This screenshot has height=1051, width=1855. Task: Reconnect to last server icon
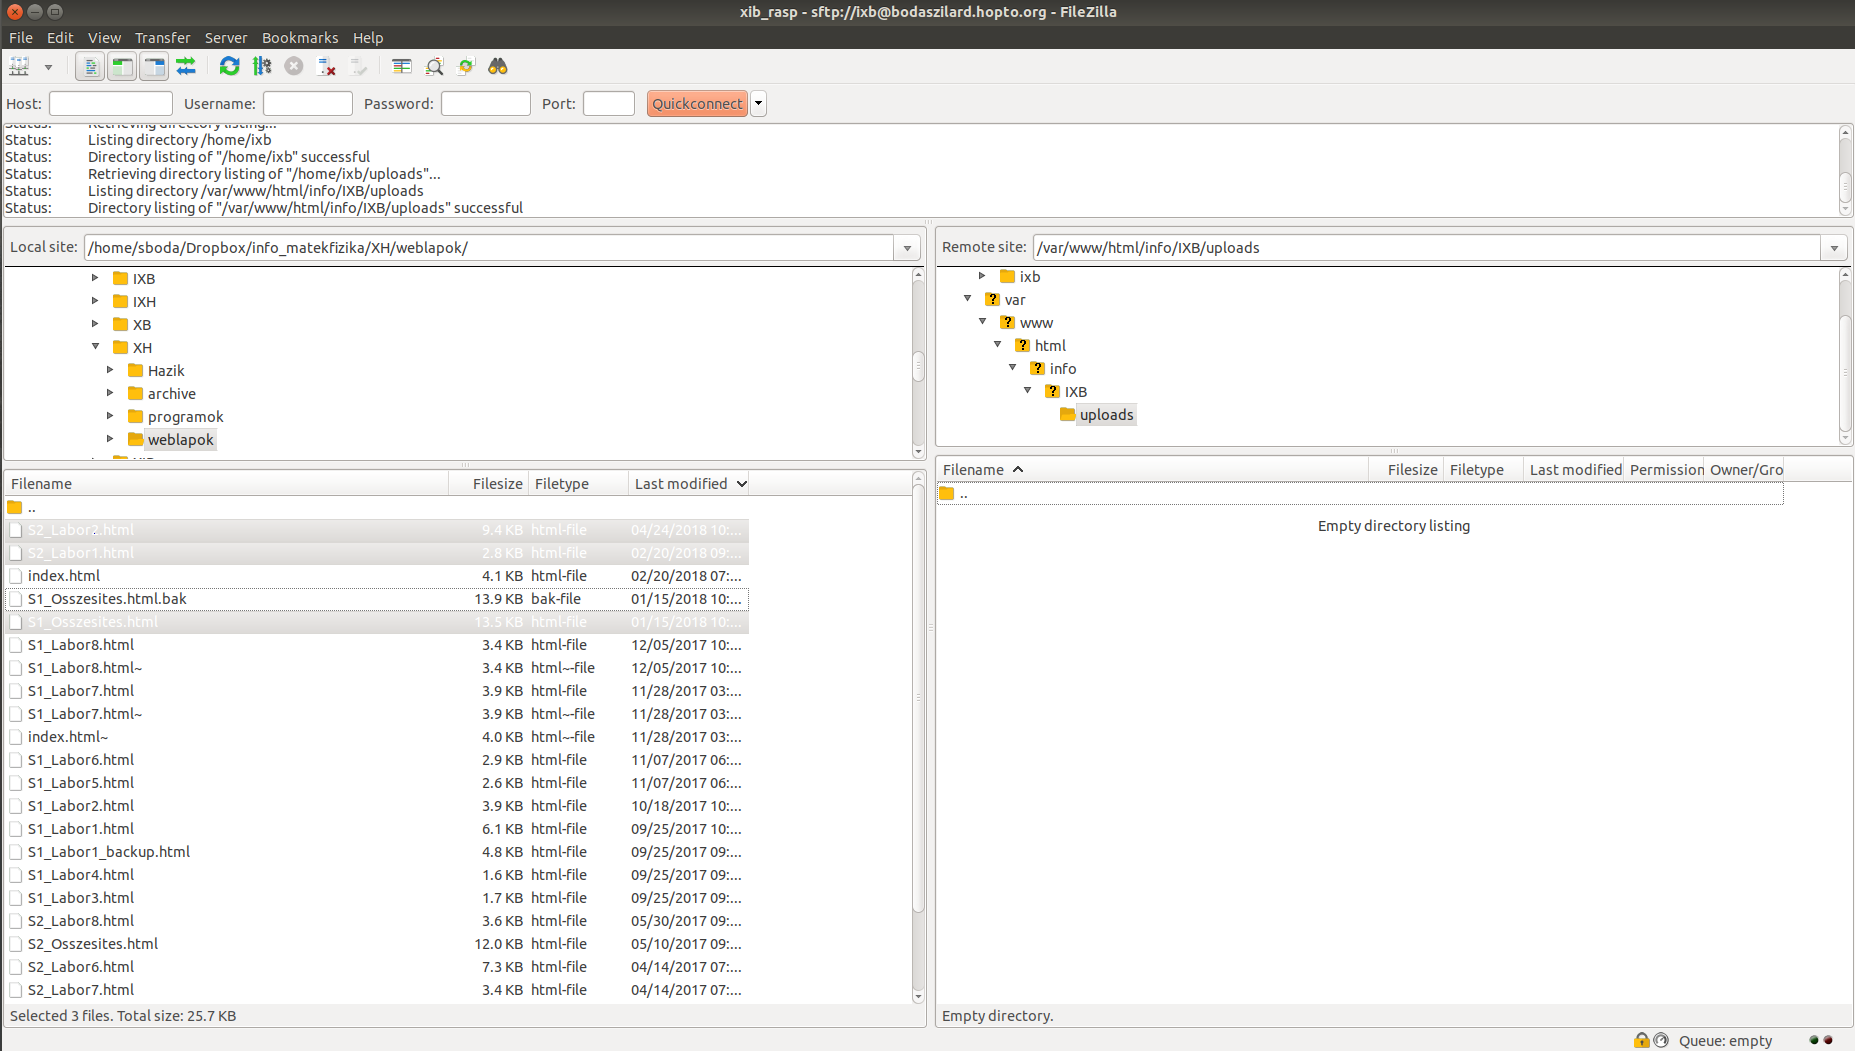[358, 66]
